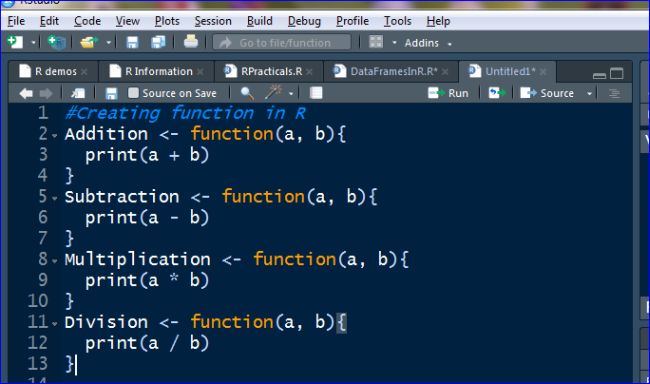Focus the Go to file/function field

pos(282,42)
